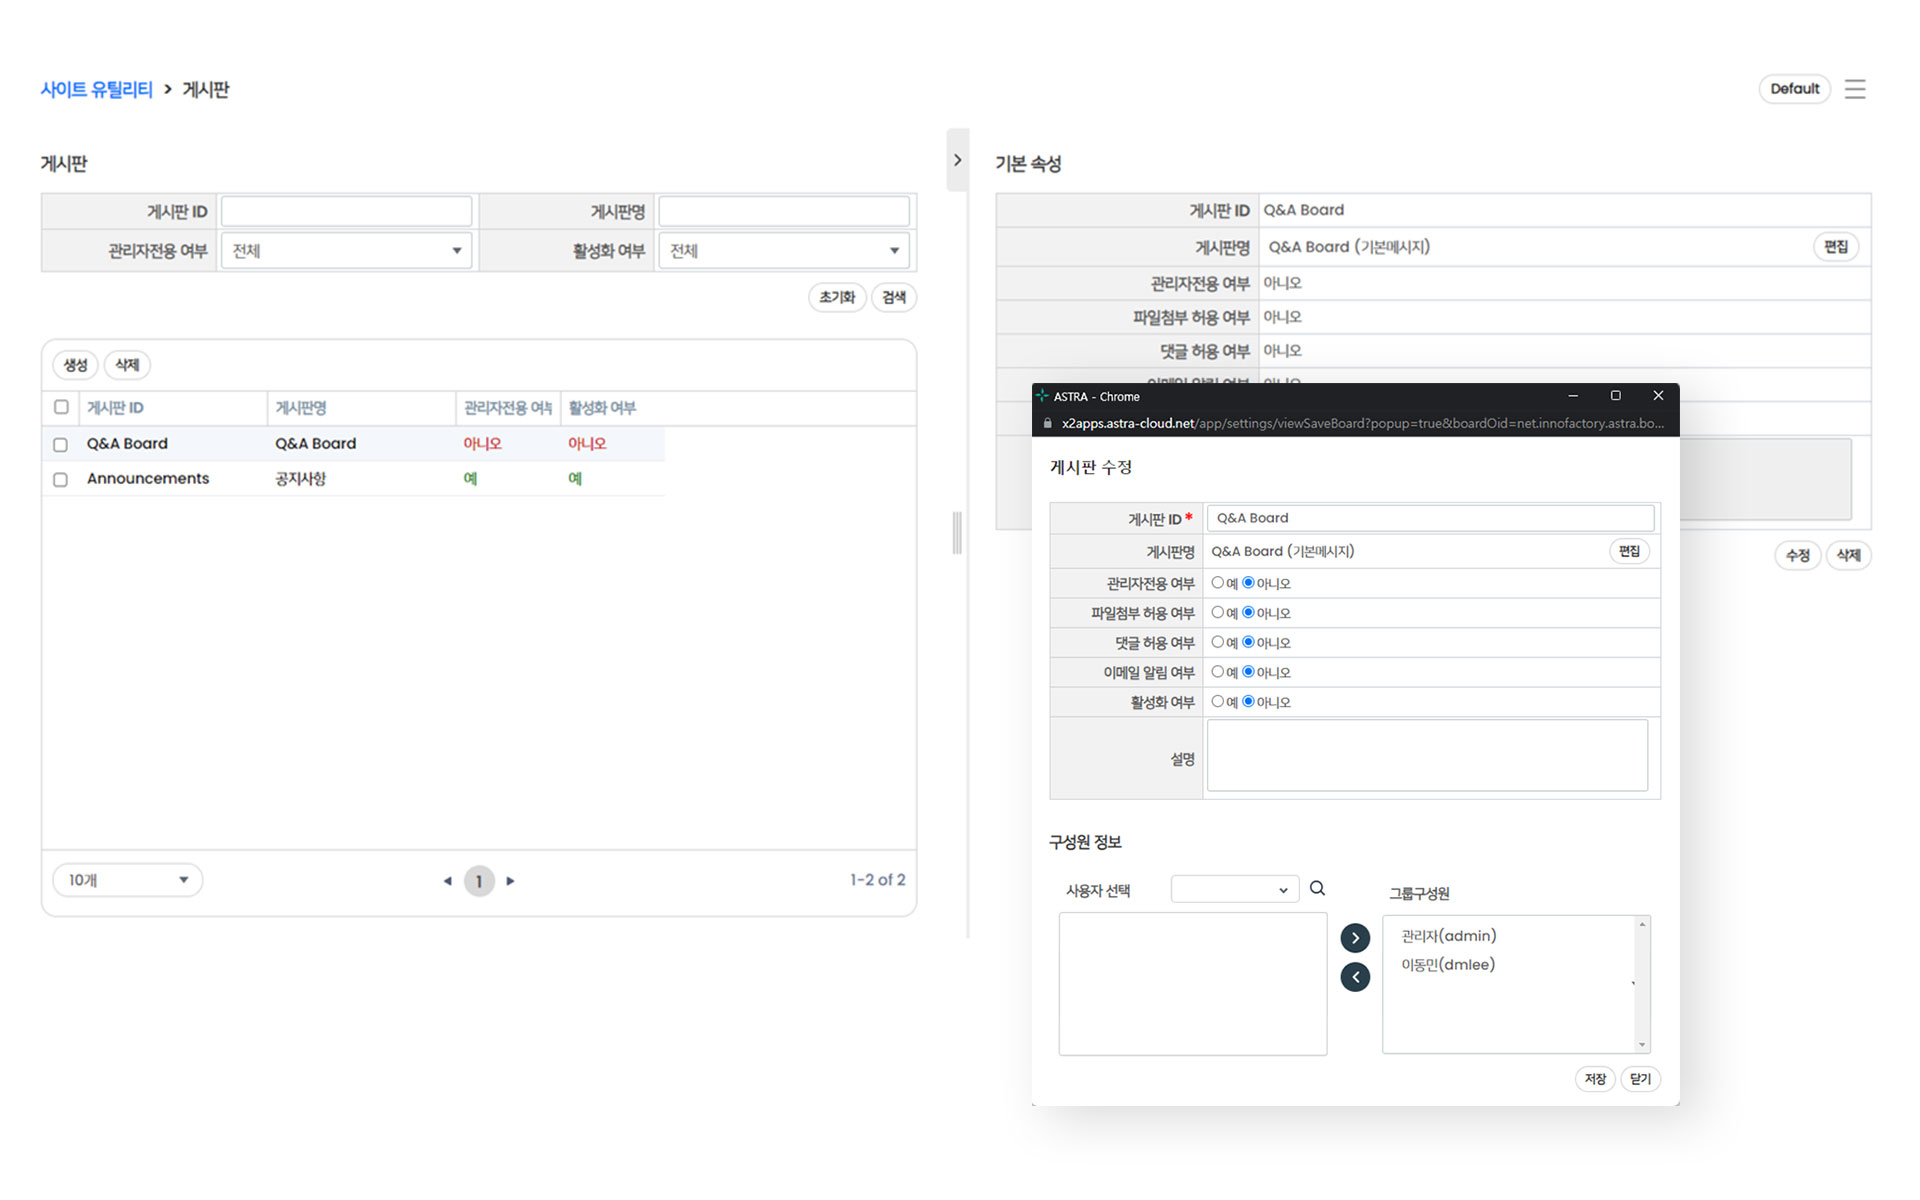
Task: Move user to group with right arrow
Action: coord(1355,938)
